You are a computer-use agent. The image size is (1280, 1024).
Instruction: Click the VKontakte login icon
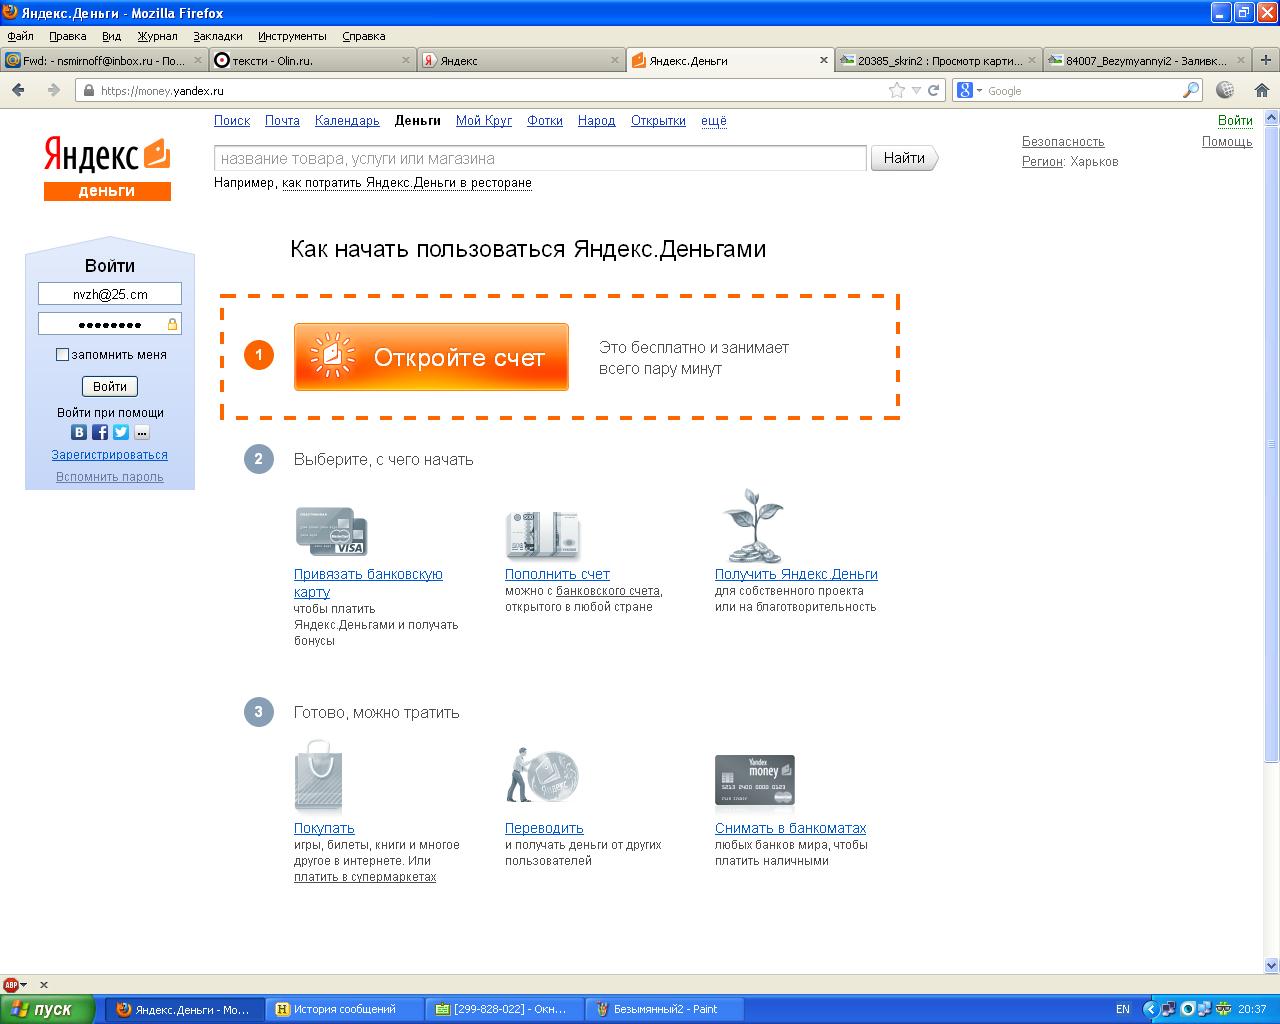point(79,432)
